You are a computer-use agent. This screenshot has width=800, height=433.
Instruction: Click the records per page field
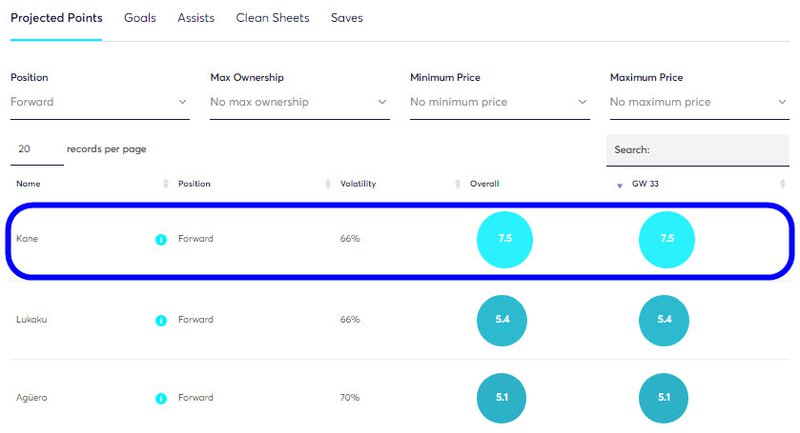tap(30, 149)
